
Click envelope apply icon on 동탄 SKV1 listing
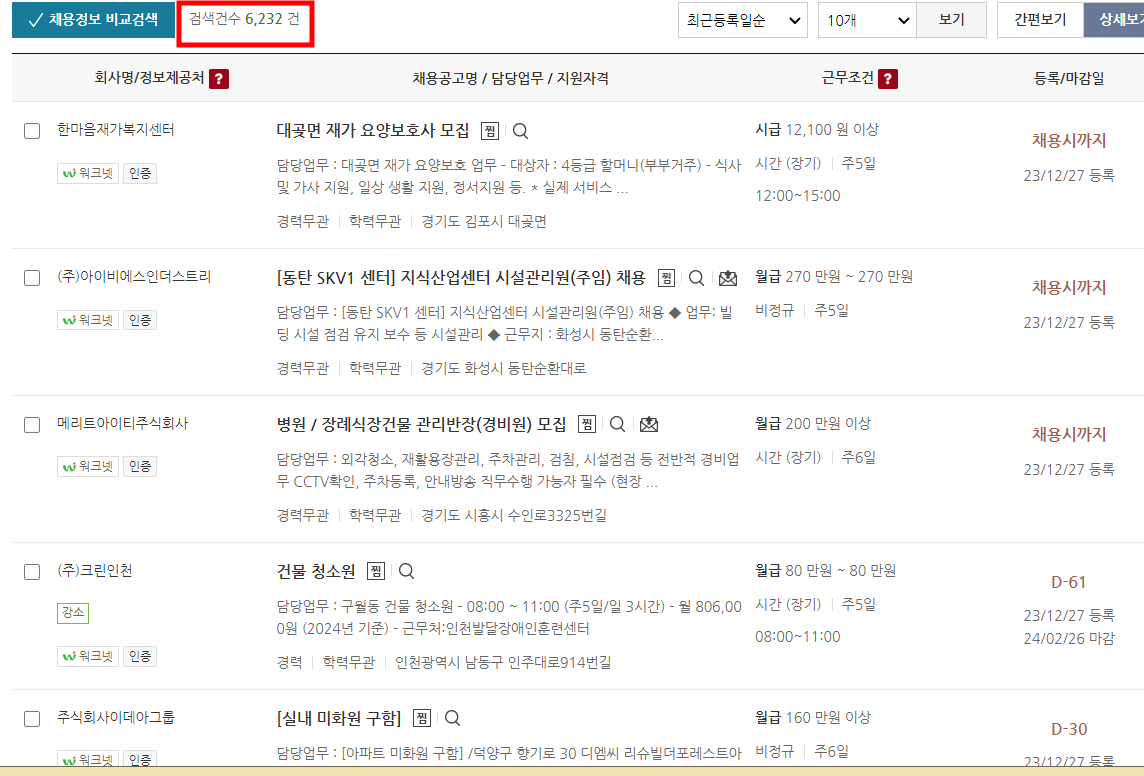727,277
